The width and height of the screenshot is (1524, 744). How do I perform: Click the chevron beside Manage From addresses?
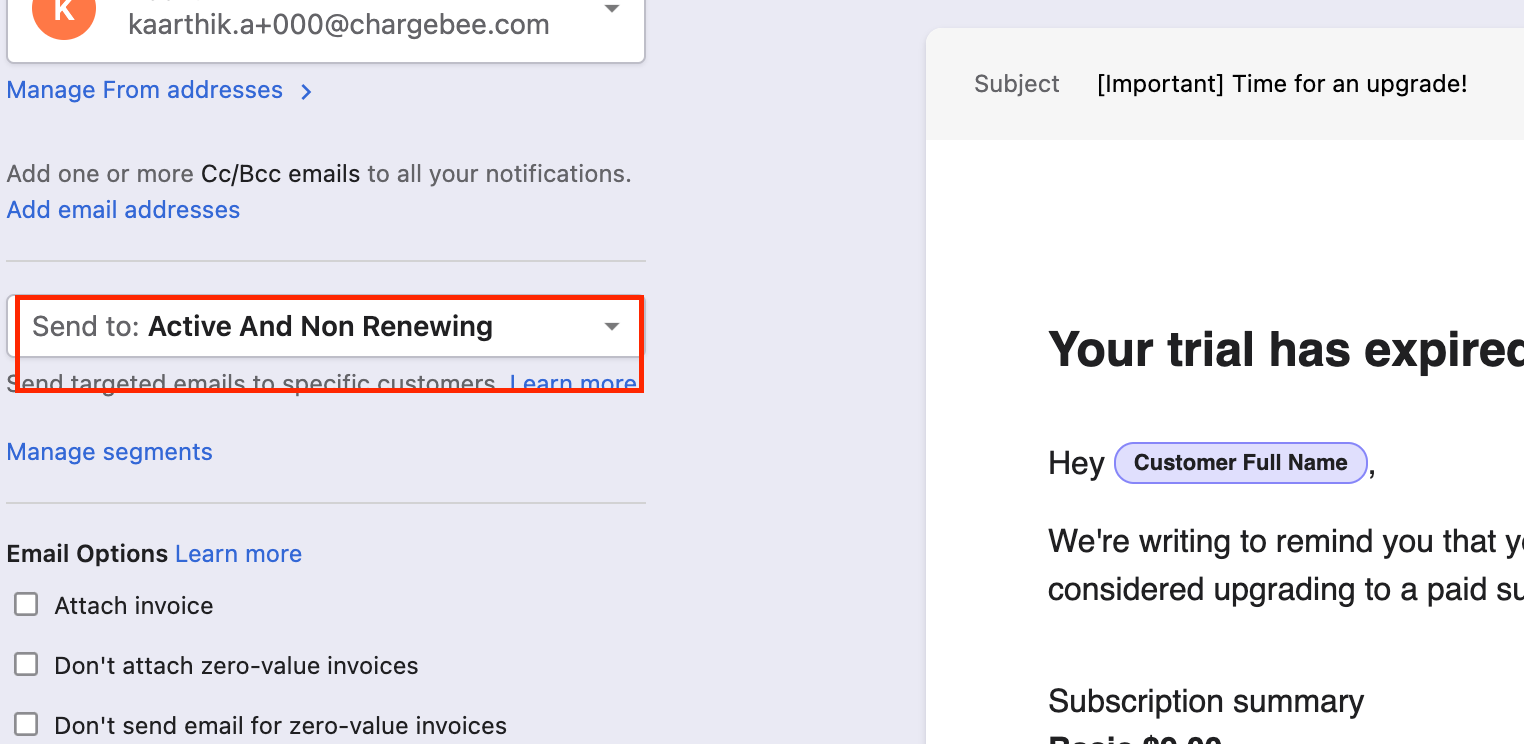(306, 92)
